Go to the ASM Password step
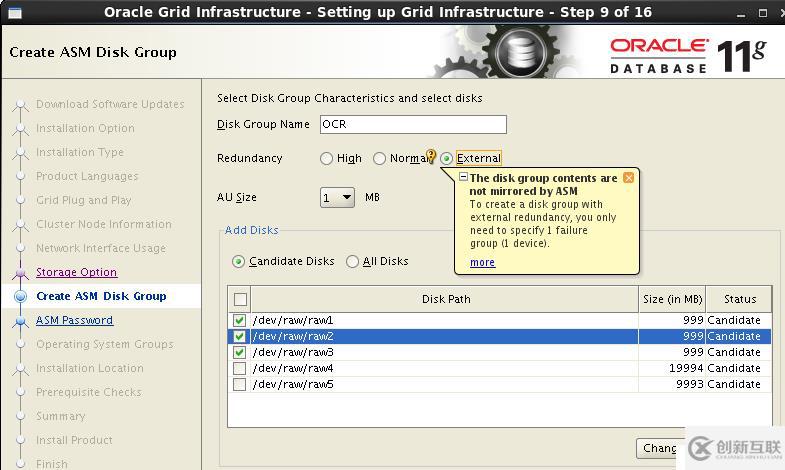Image resolution: width=785 pixels, height=470 pixels. pyautogui.click(x=74, y=321)
